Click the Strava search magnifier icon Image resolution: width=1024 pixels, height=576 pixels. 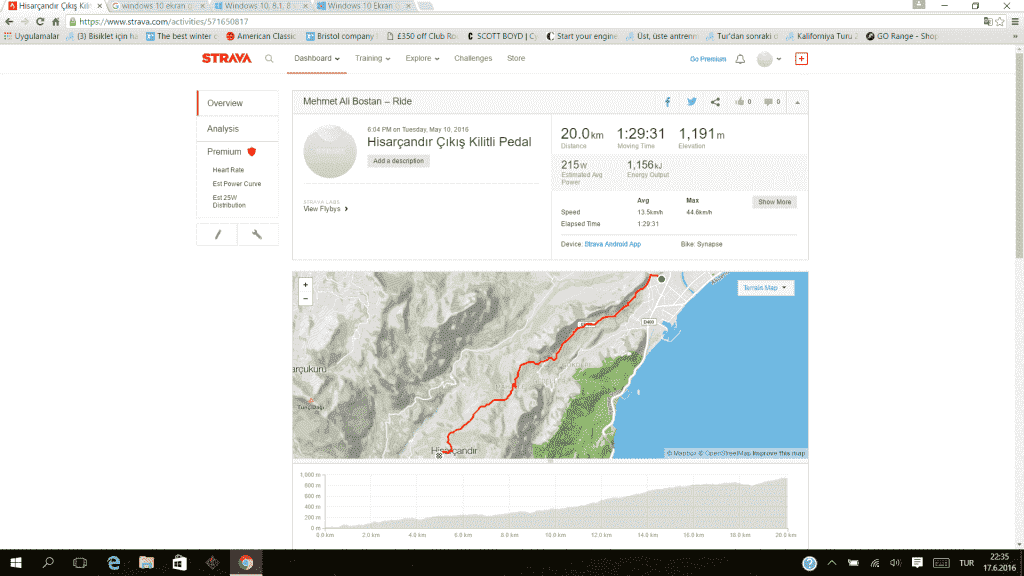pyautogui.click(x=269, y=59)
